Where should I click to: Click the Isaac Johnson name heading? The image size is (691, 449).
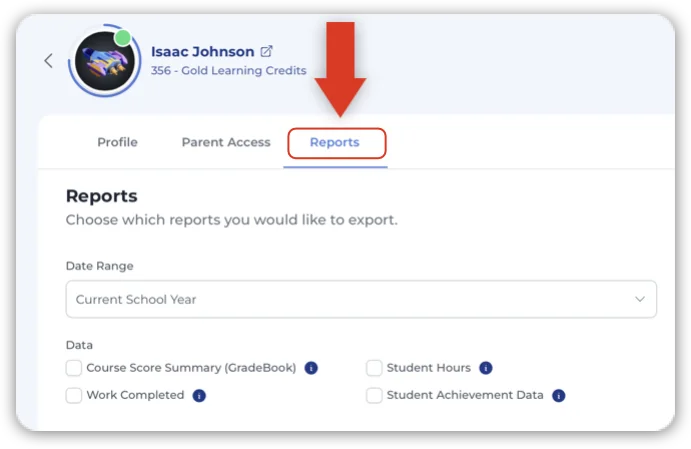(203, 52)
